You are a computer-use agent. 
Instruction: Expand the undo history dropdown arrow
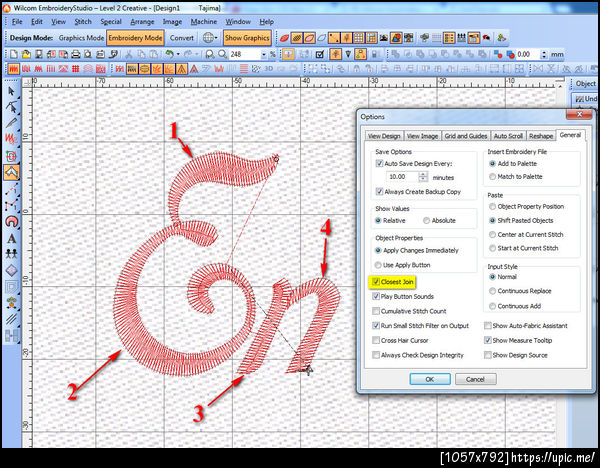pyautogui.click(x=178, y=55)
